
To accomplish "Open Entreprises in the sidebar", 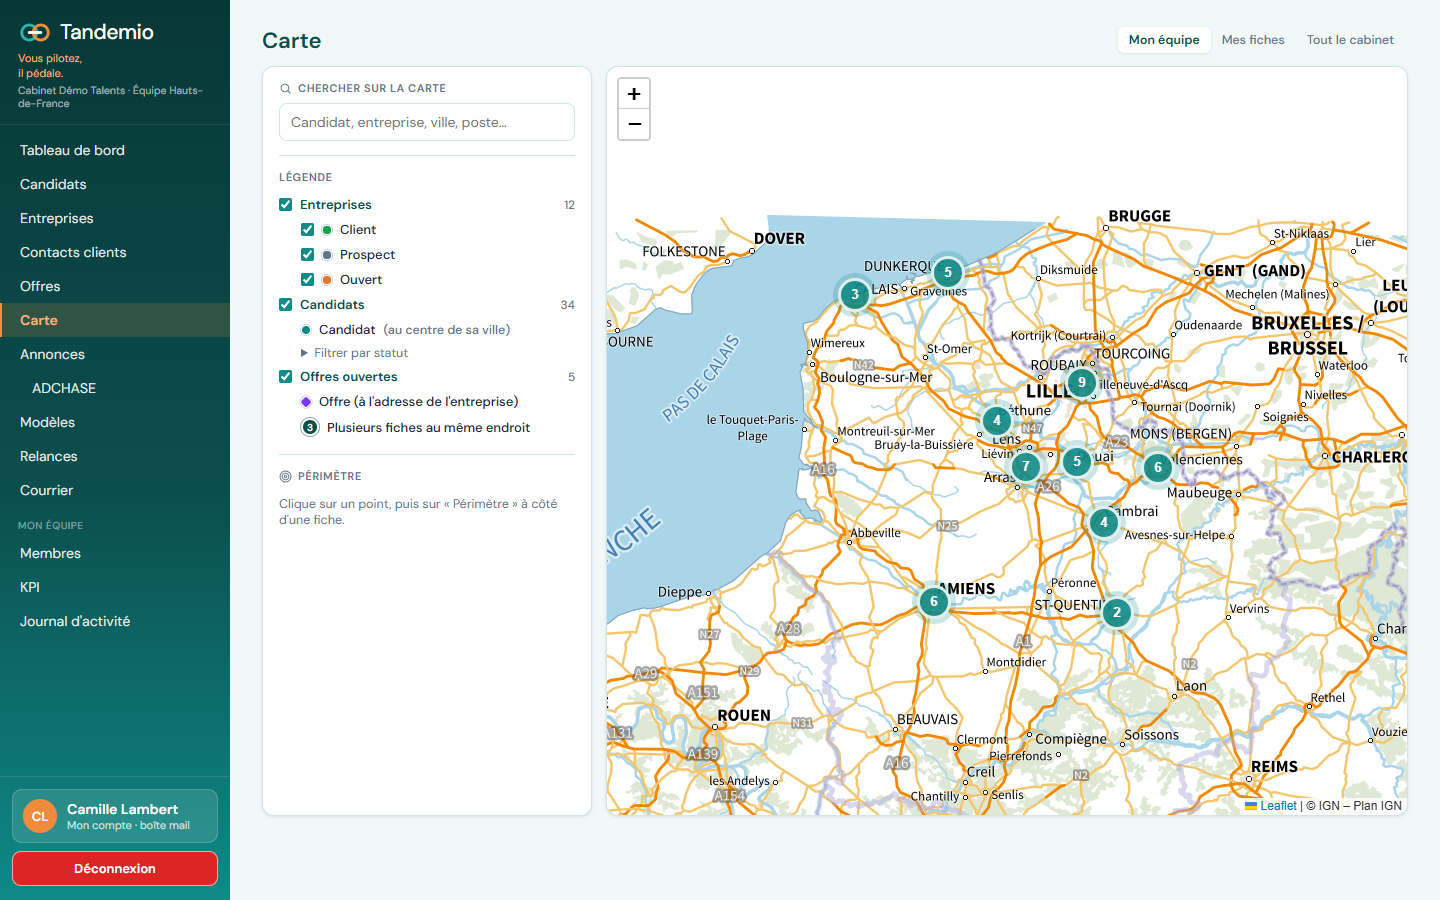I will coord(115,218).
